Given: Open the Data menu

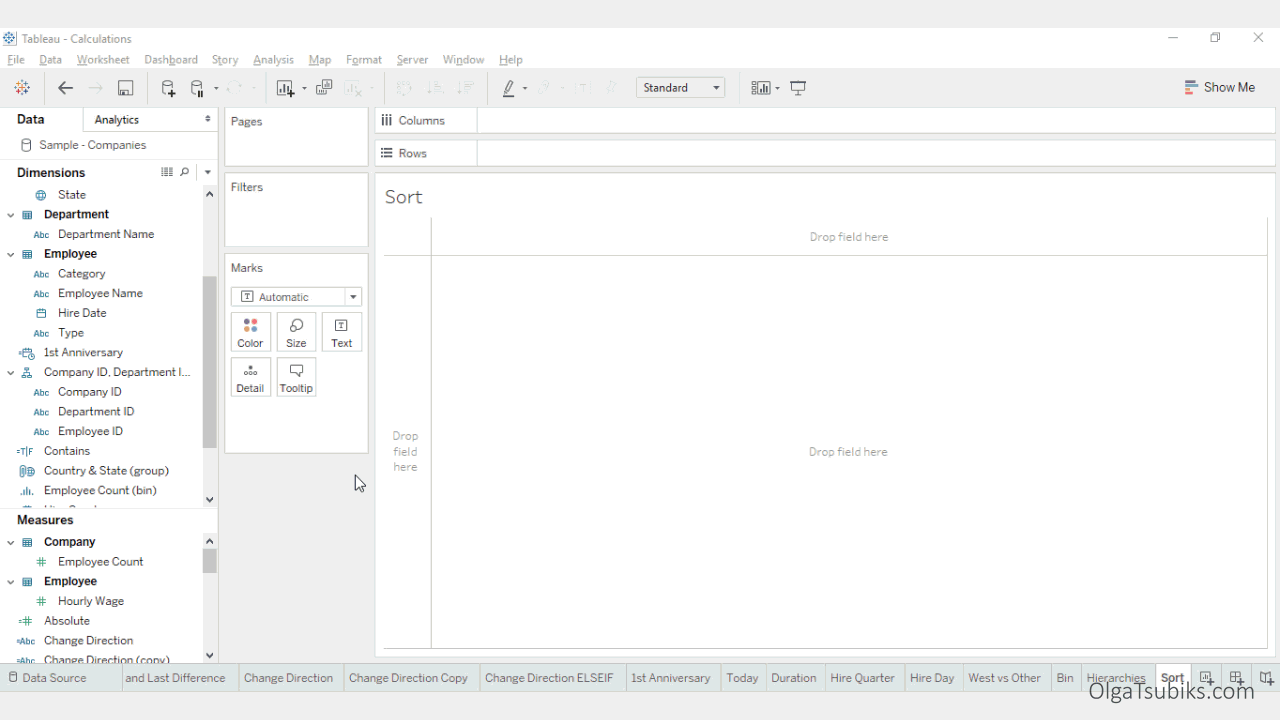Looking at the screenshot, I should click(x=50, y=60).
